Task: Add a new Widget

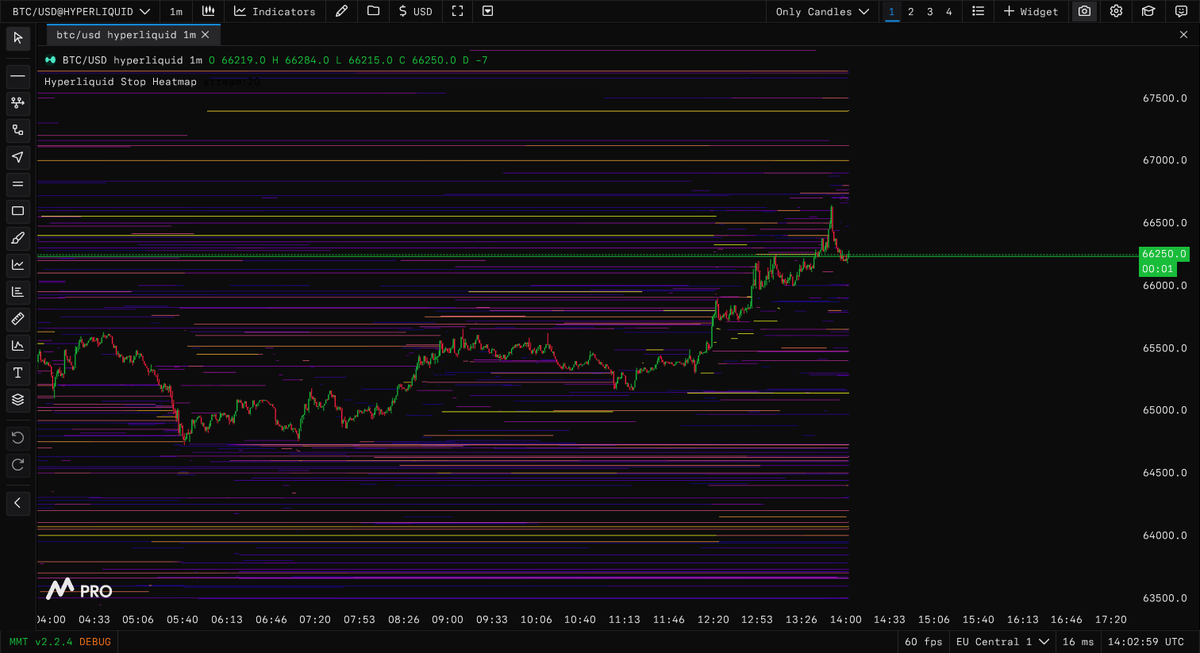Action: (1031, 12)
